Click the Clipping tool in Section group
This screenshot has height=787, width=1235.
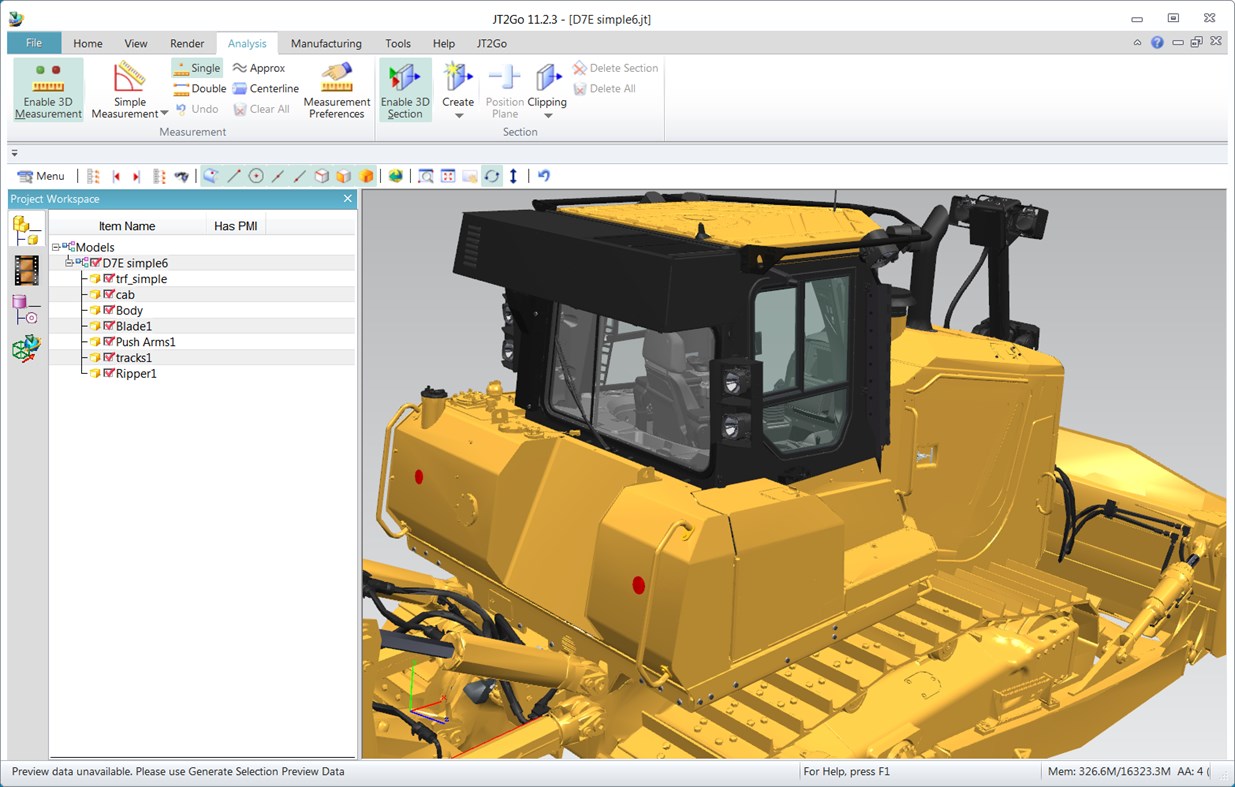[x=548, y=90]
